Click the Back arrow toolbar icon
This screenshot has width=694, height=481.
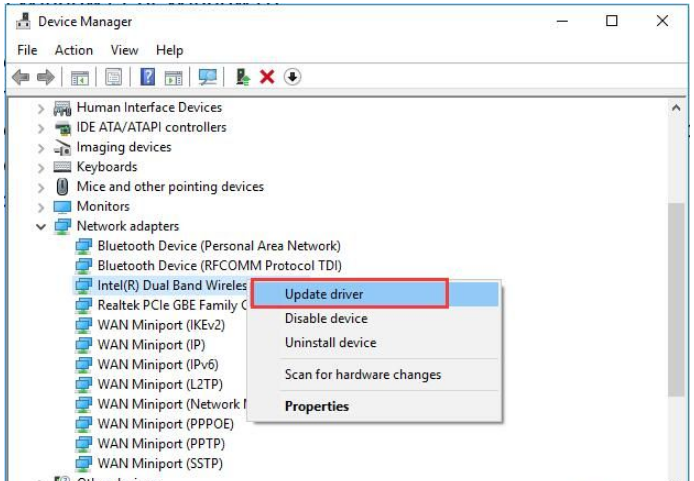[x=20, y=77]
